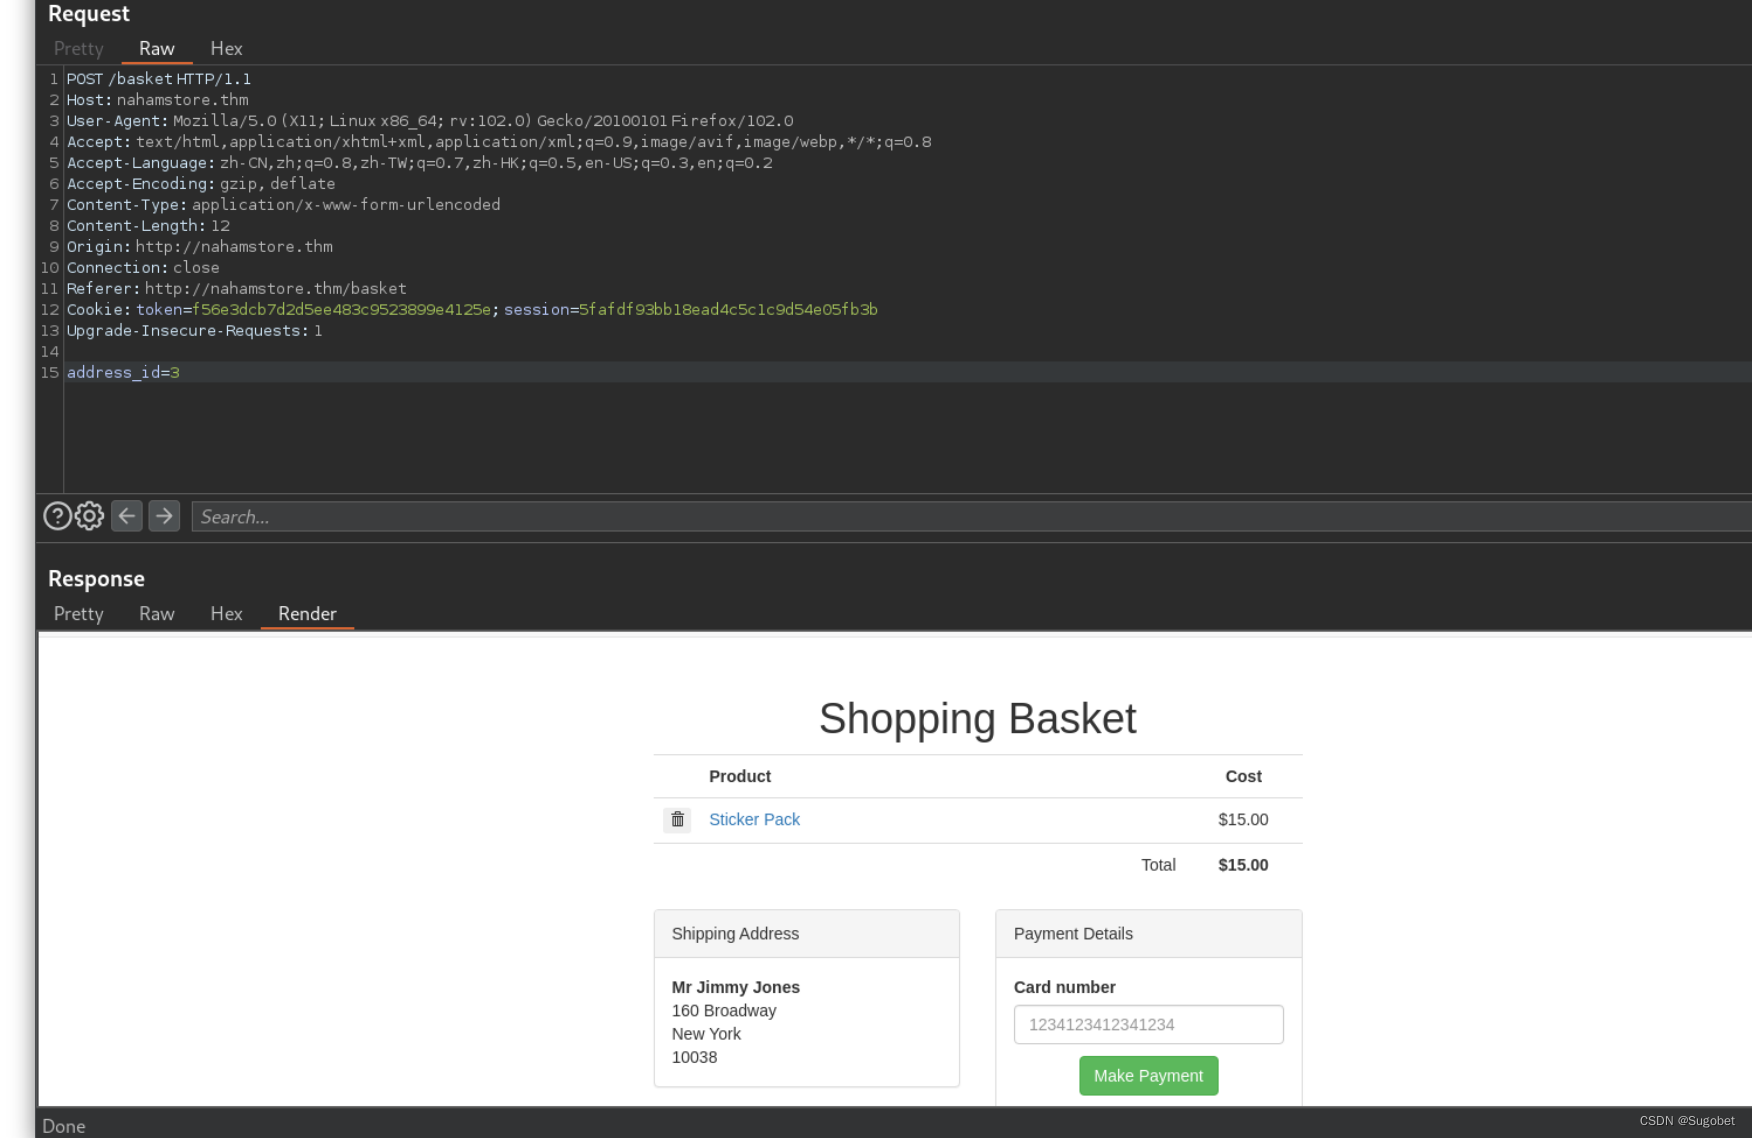Click the Done status bar text
The height and width of the screenshot is (1138, 1752).
pyautogui.click(x=64, y=1126)
